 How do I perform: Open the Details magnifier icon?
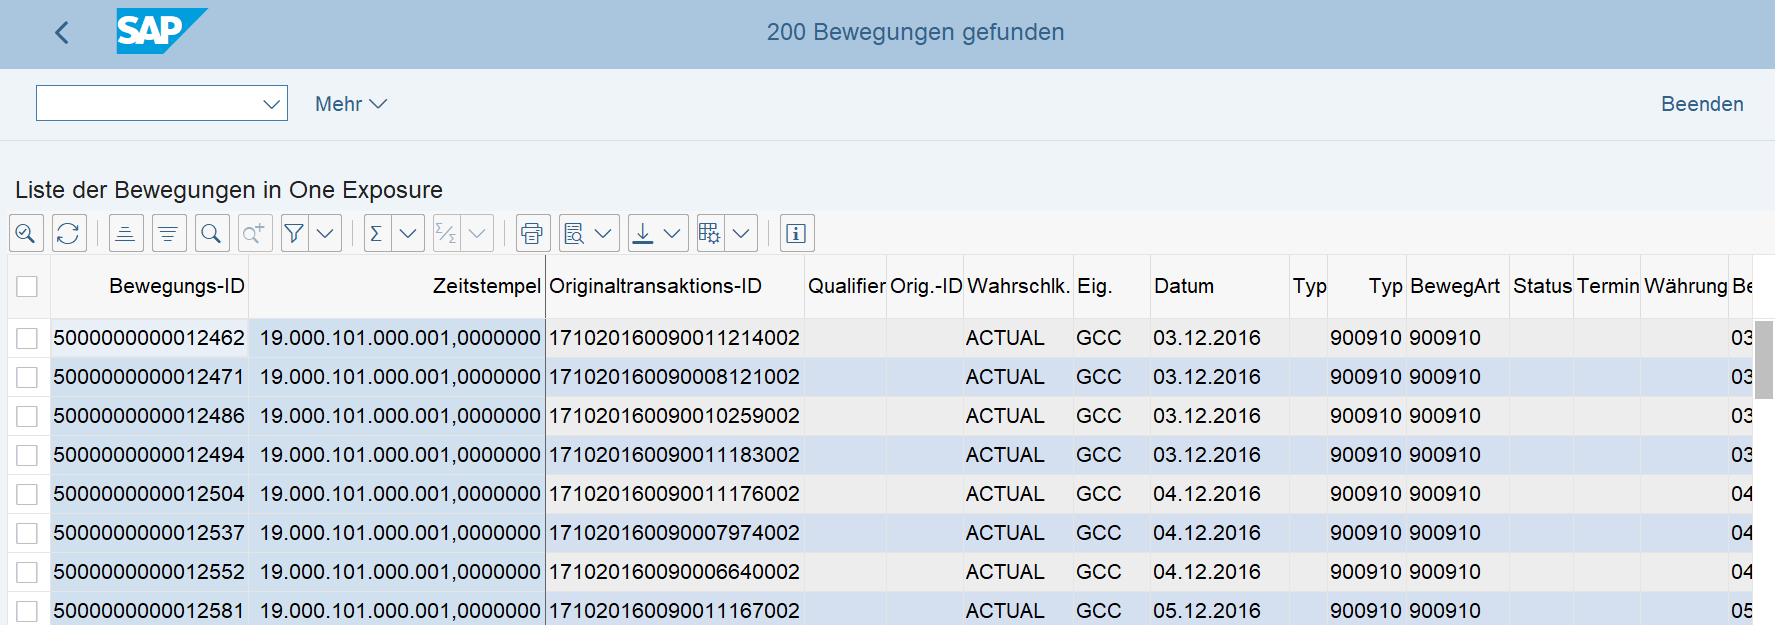(26, 233)
